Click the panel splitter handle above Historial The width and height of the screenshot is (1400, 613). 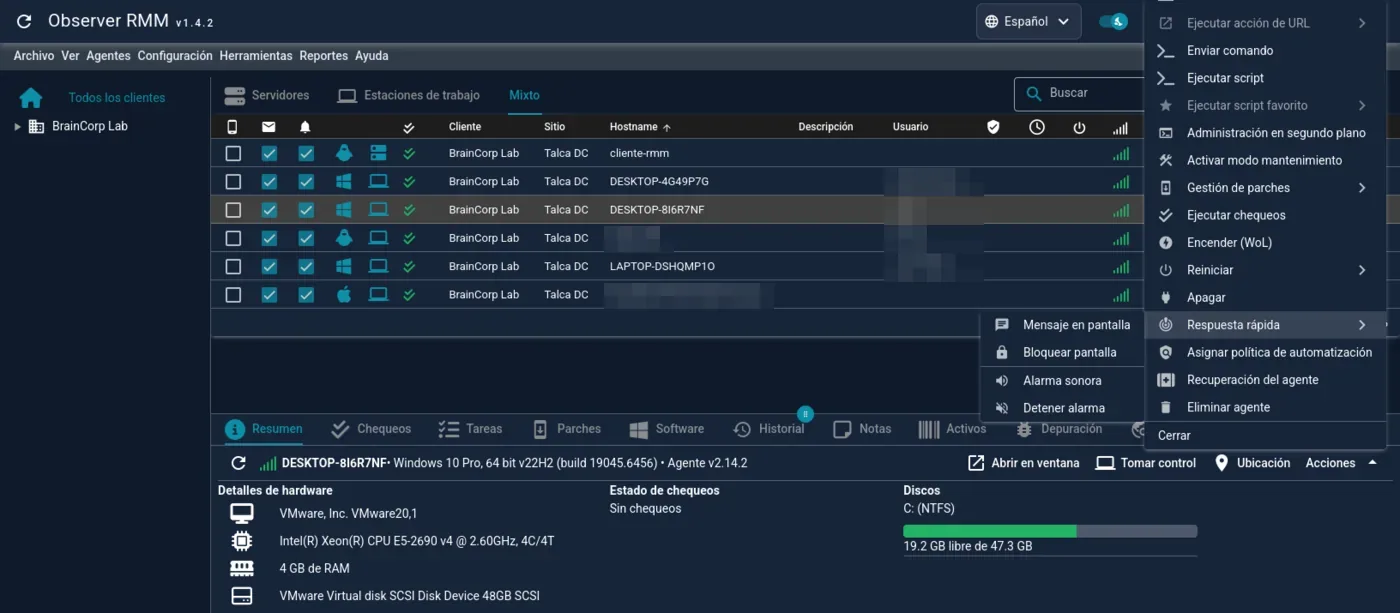click(x=805, y=414)
